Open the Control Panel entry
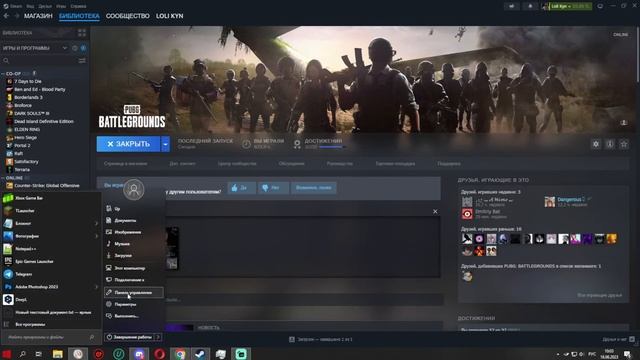640x360 pixels. [x=134, y=292]
